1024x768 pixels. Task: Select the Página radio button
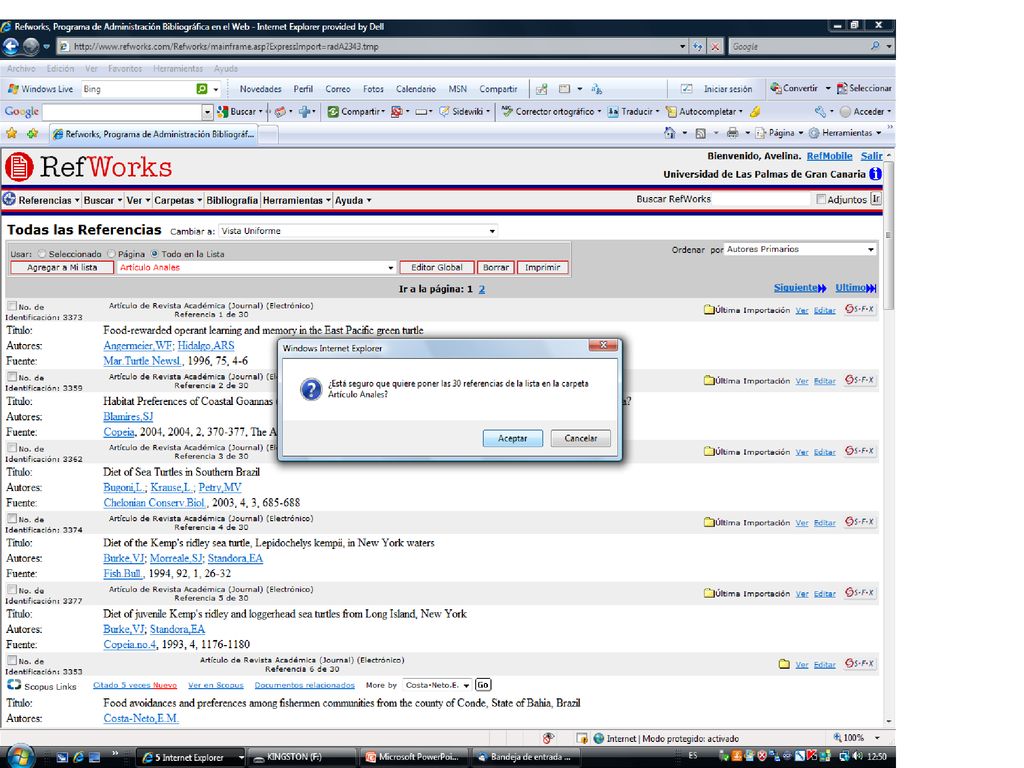coord(112,253)
